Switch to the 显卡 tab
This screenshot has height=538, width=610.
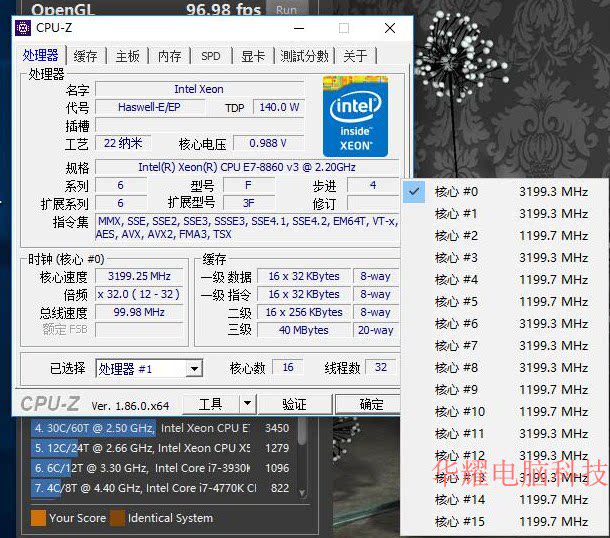tap(253, 56)
